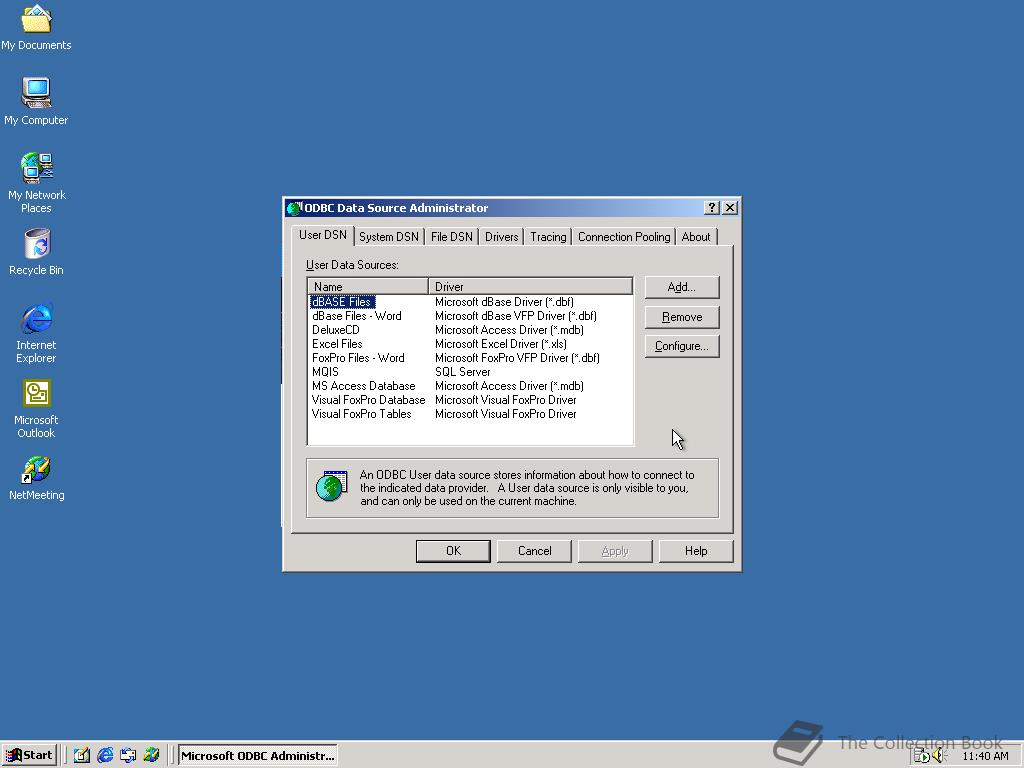Open the Drivers tab
Image resolution: width=1024 pixels, height=768 pixels.
click(502, 236)
